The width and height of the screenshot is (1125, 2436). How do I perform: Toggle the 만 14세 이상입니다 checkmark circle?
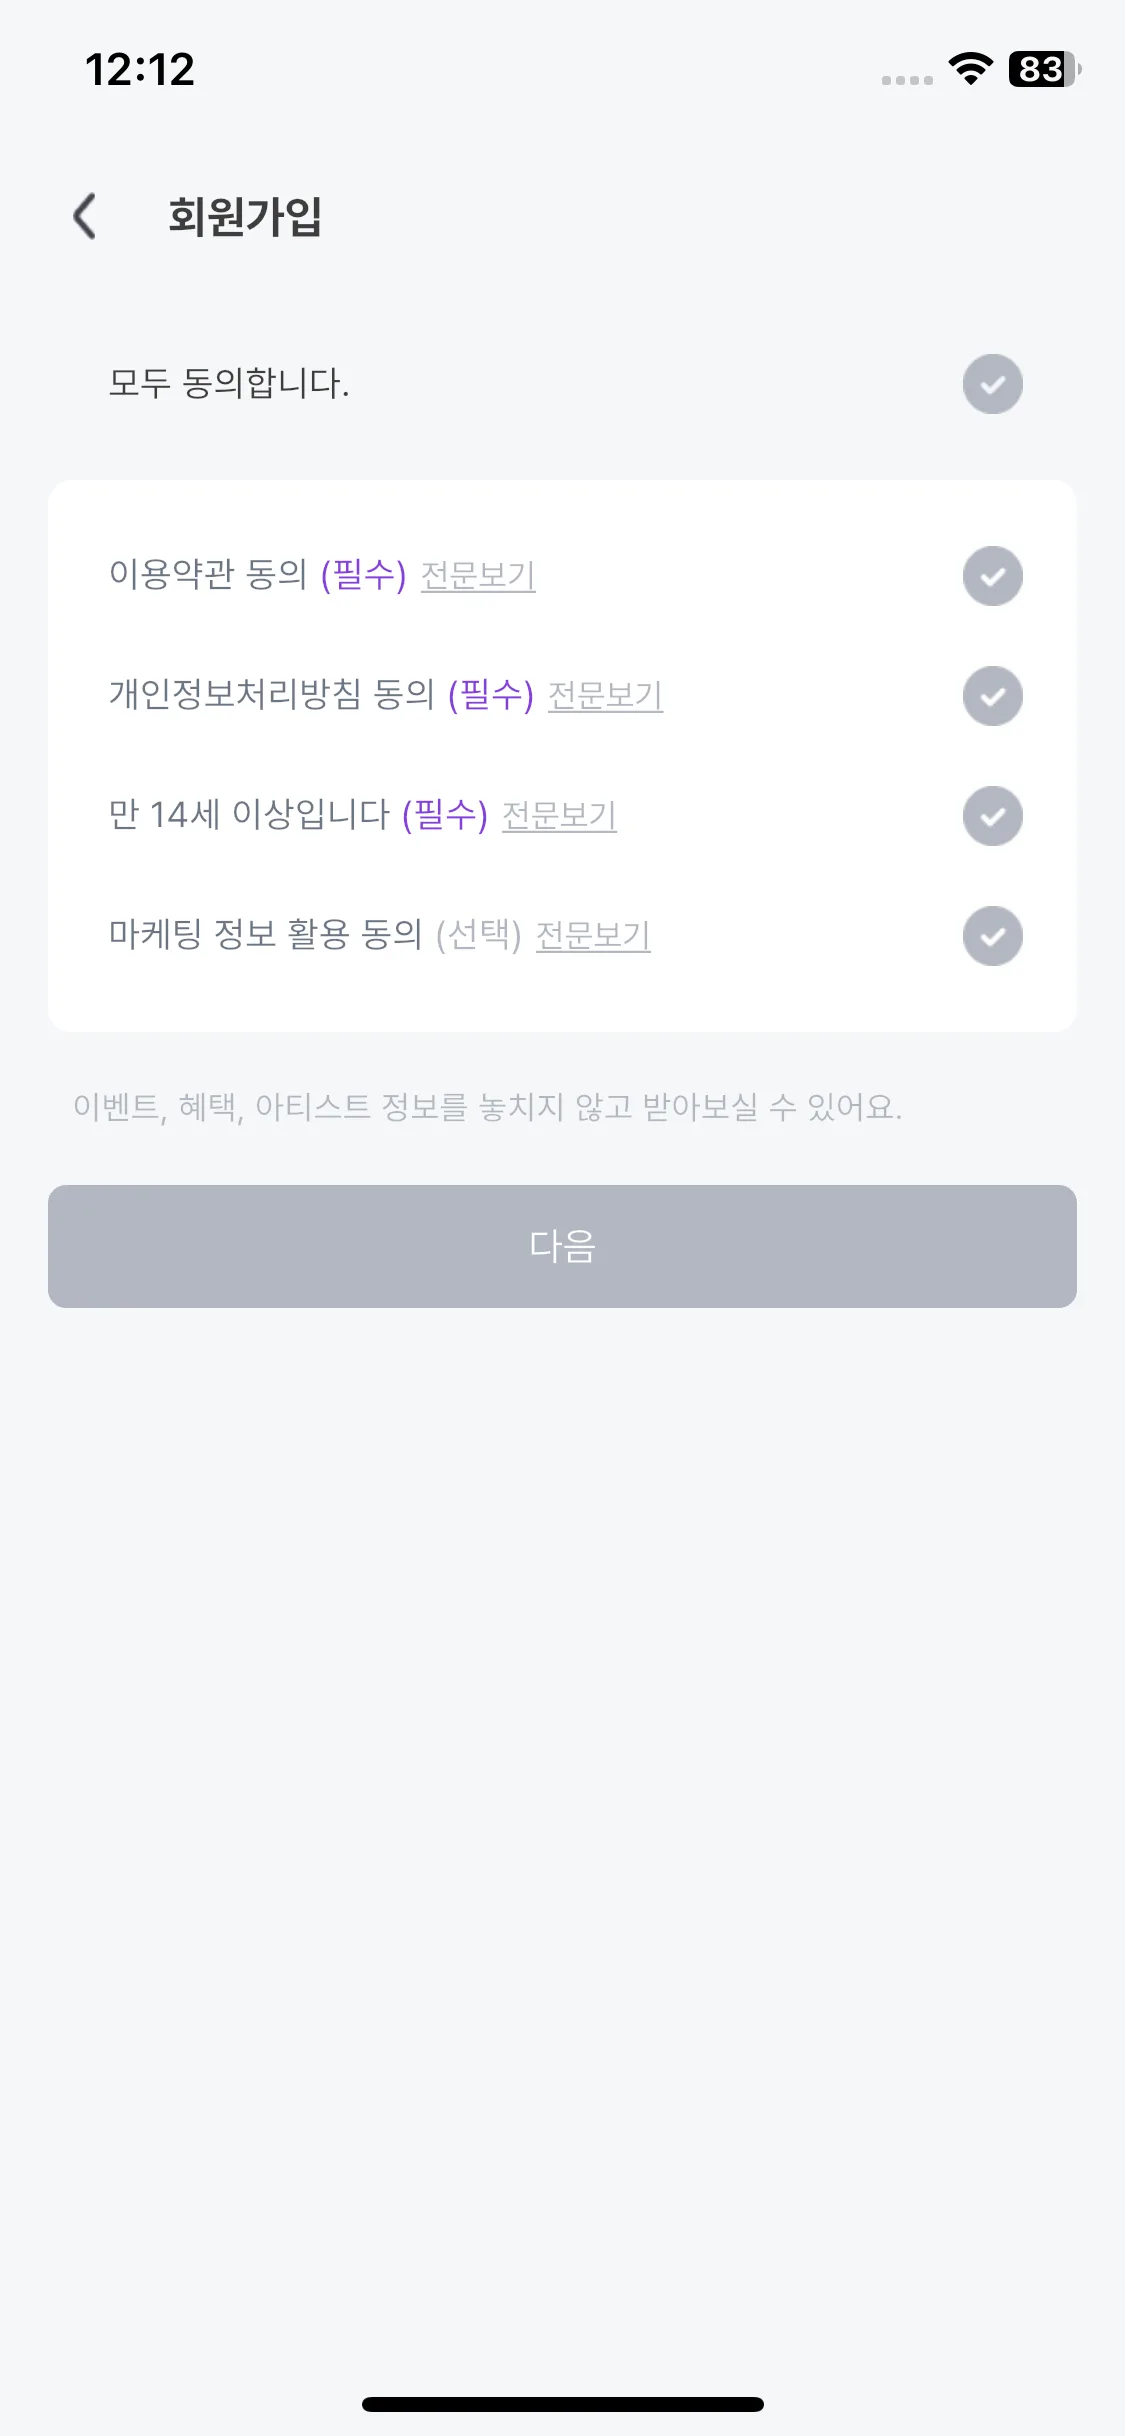tap(992, 816)
